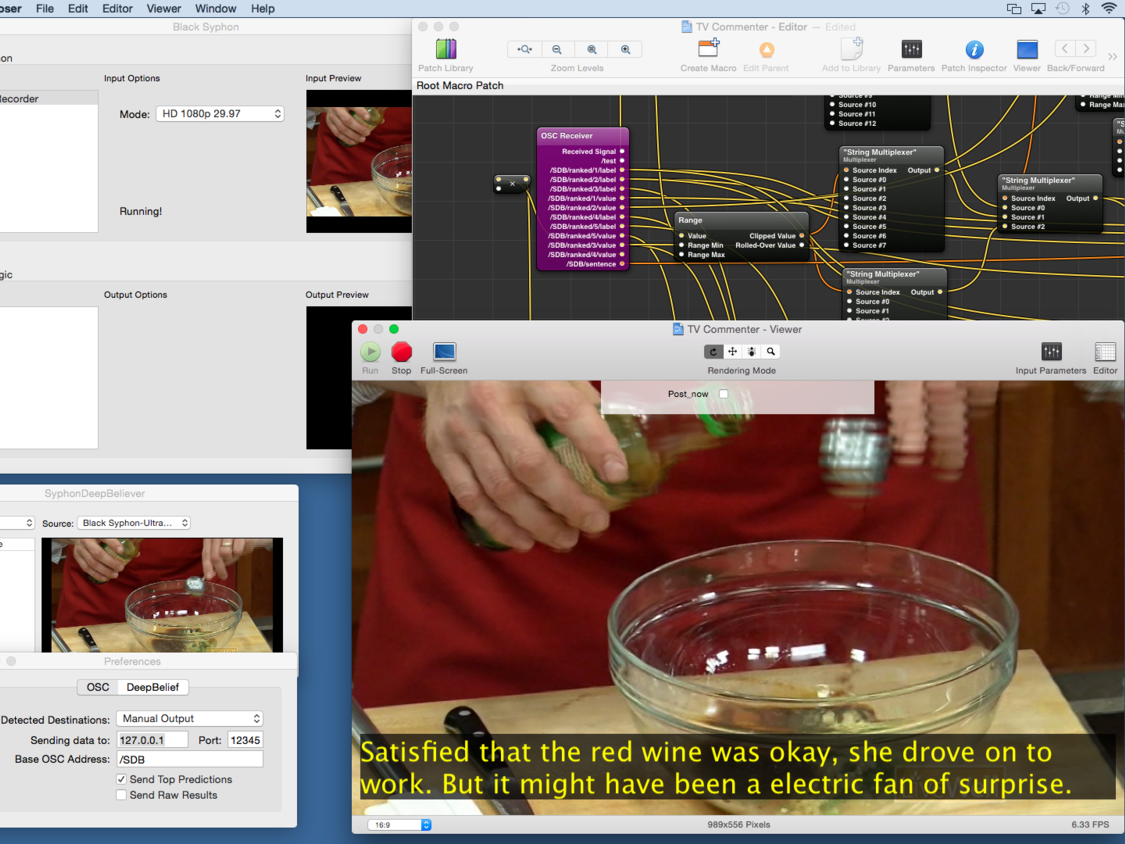The width and height of the screenshot is (1125, 844).
Task: Select the magnifier Rendering Mode icon
Action: (771, 352)
